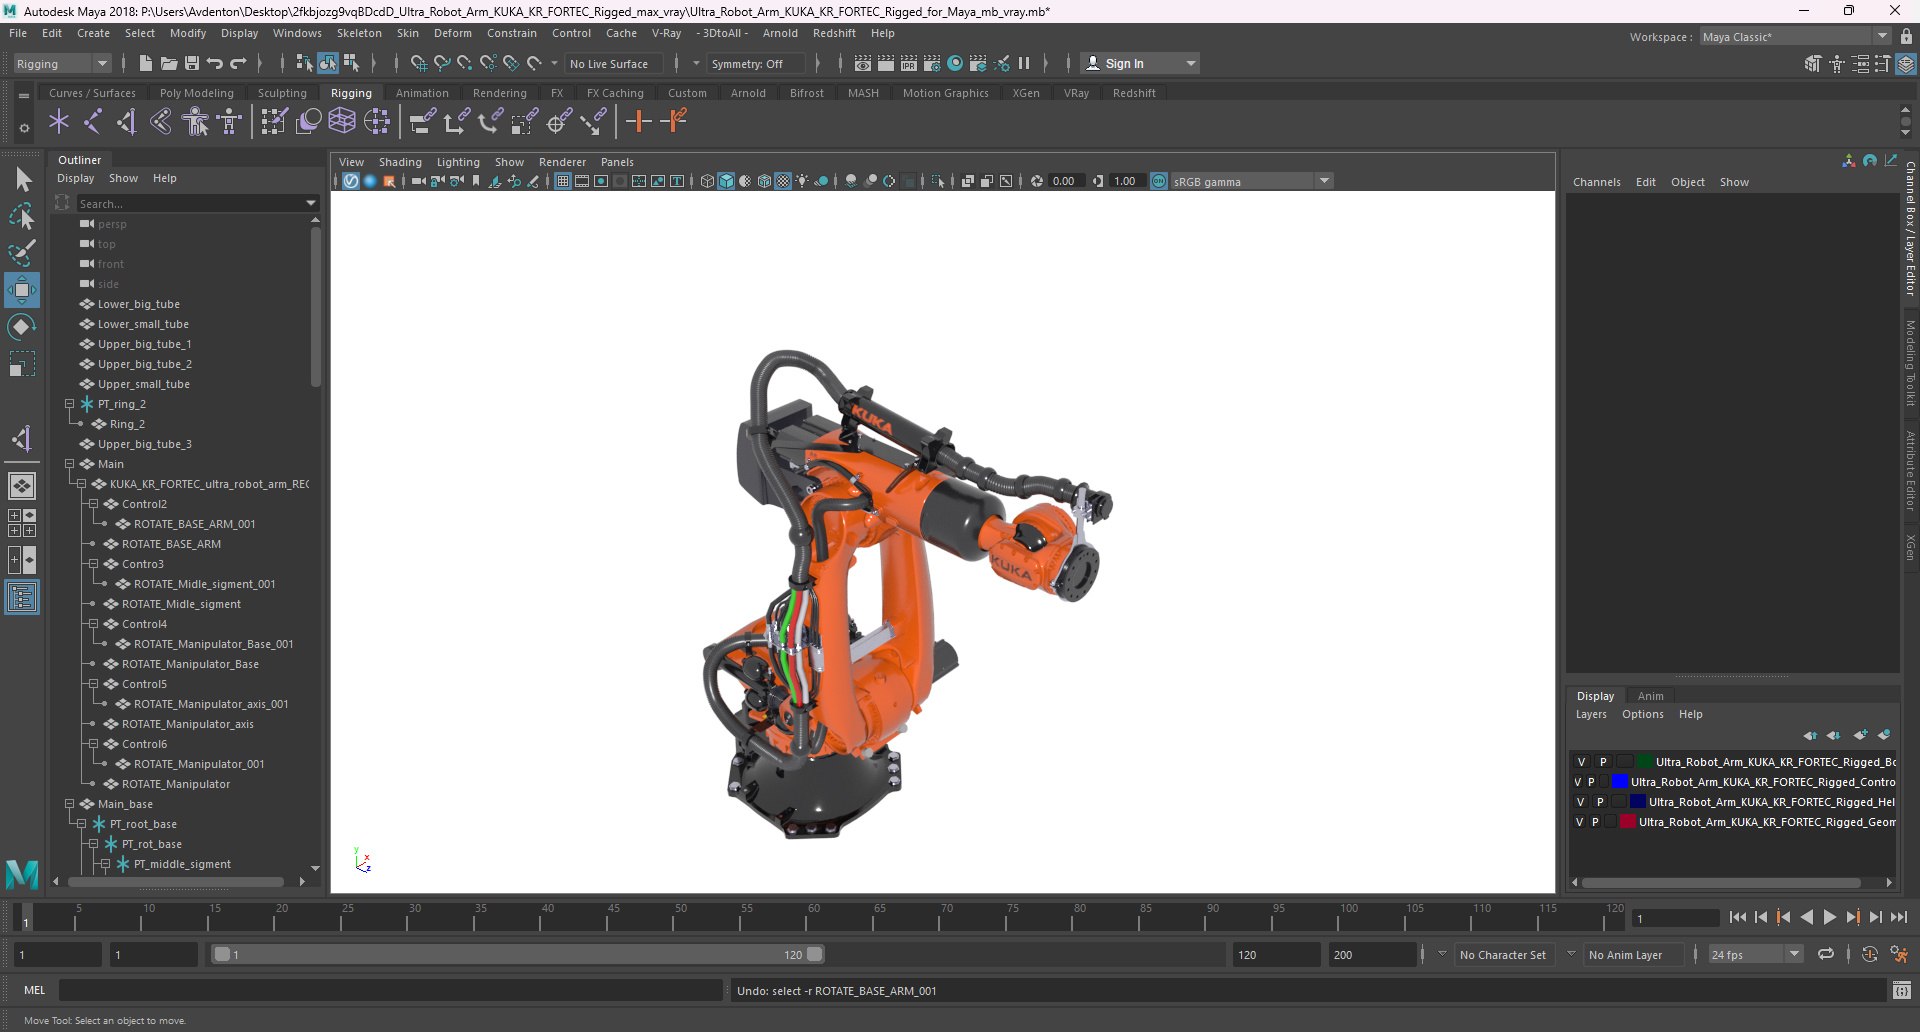The image size is (1920, 1032).
Task: Open a scene using the folder icon
Action: (x=169, y=63)
